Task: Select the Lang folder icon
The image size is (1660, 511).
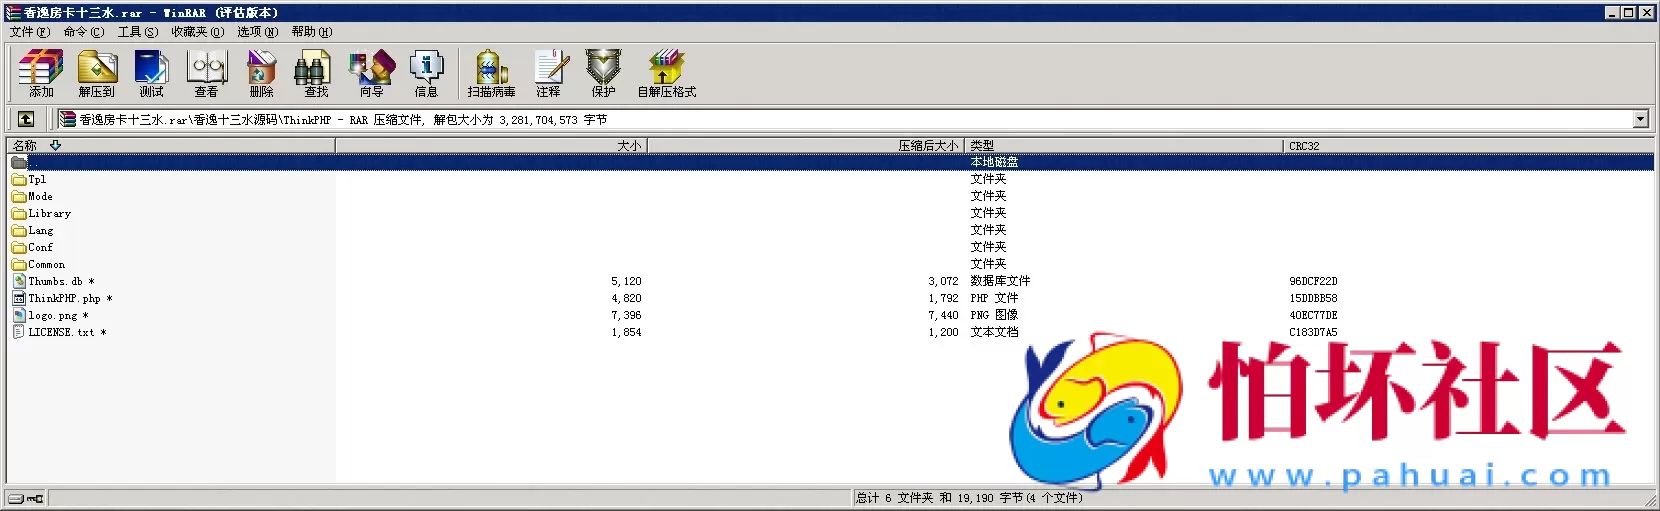Action: 19,231
